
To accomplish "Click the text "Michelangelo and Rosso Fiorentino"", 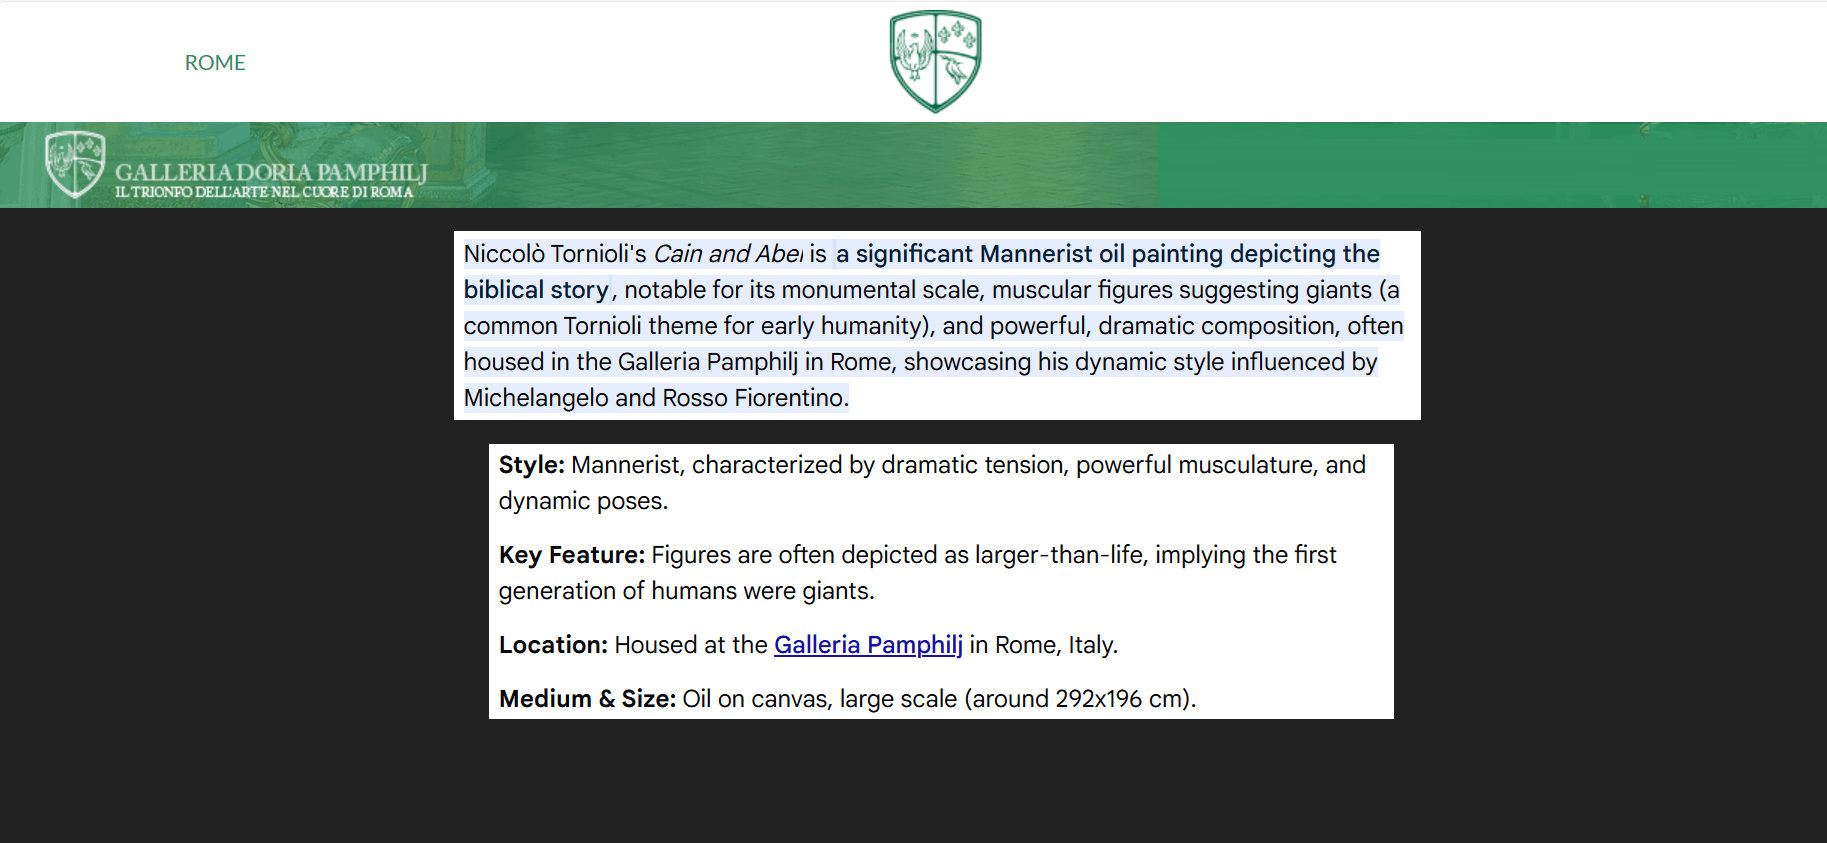I will pos(655,398).
